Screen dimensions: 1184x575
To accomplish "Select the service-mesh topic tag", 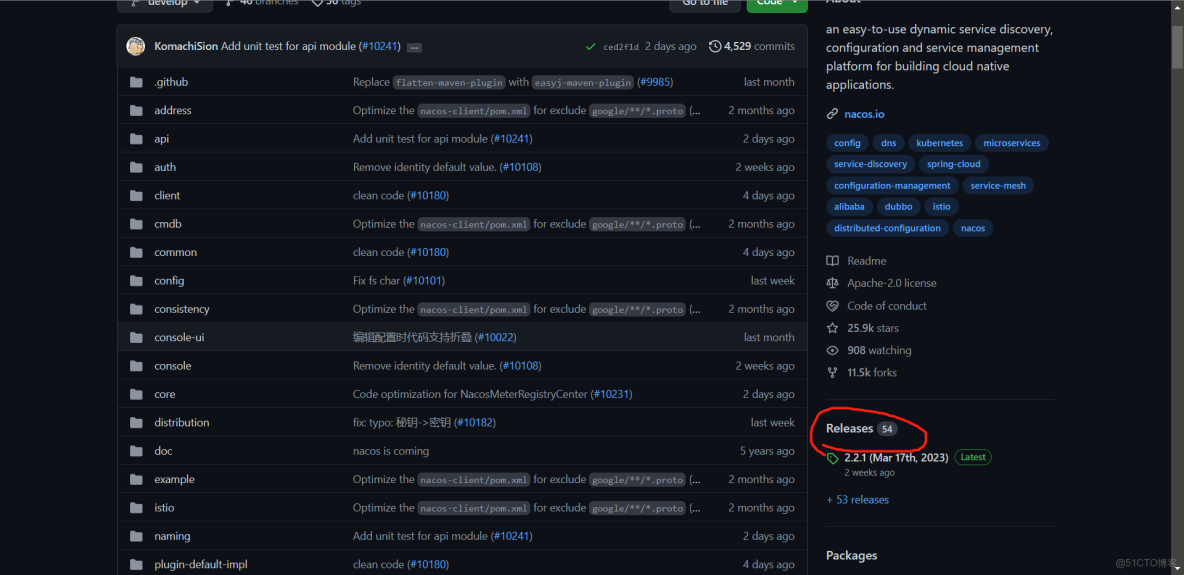I will click(x=998, y=185).
